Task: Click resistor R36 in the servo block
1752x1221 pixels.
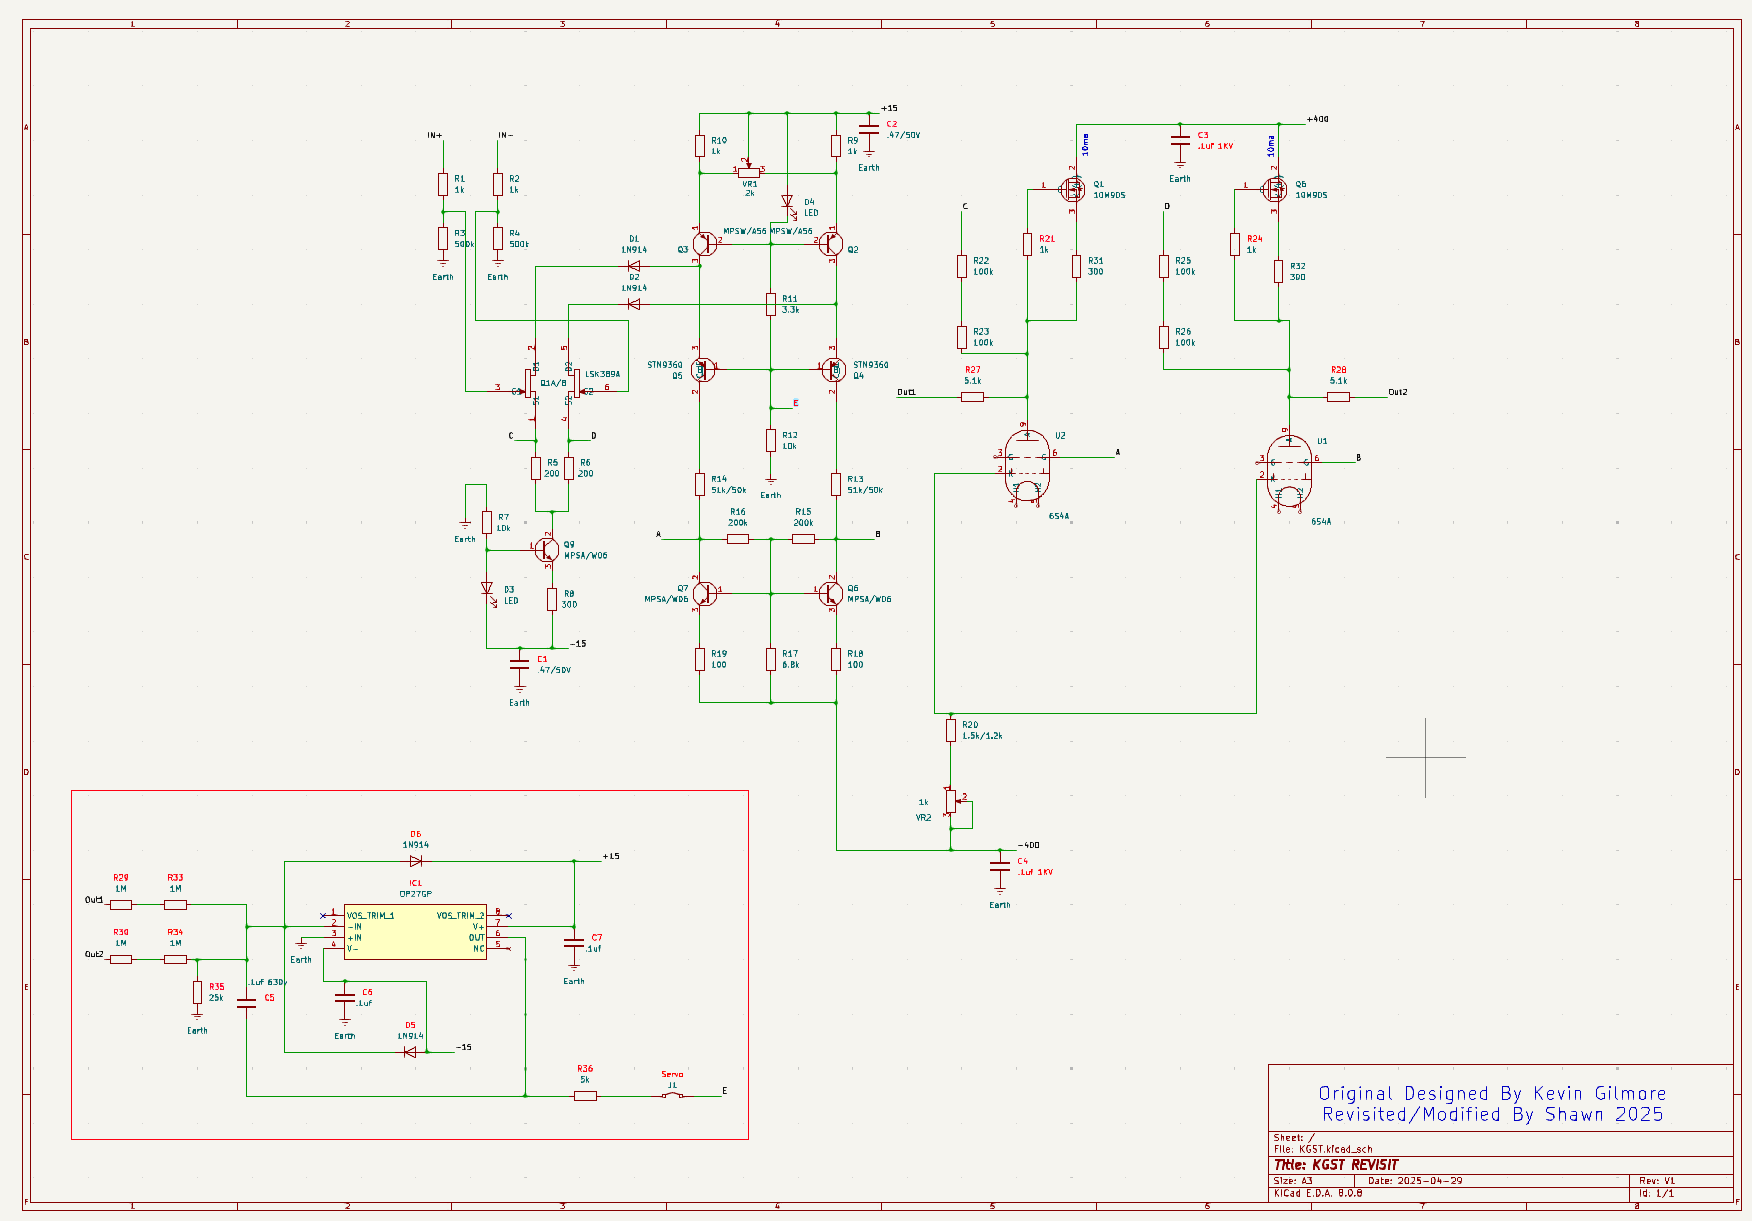Action: coord(586,1096)
